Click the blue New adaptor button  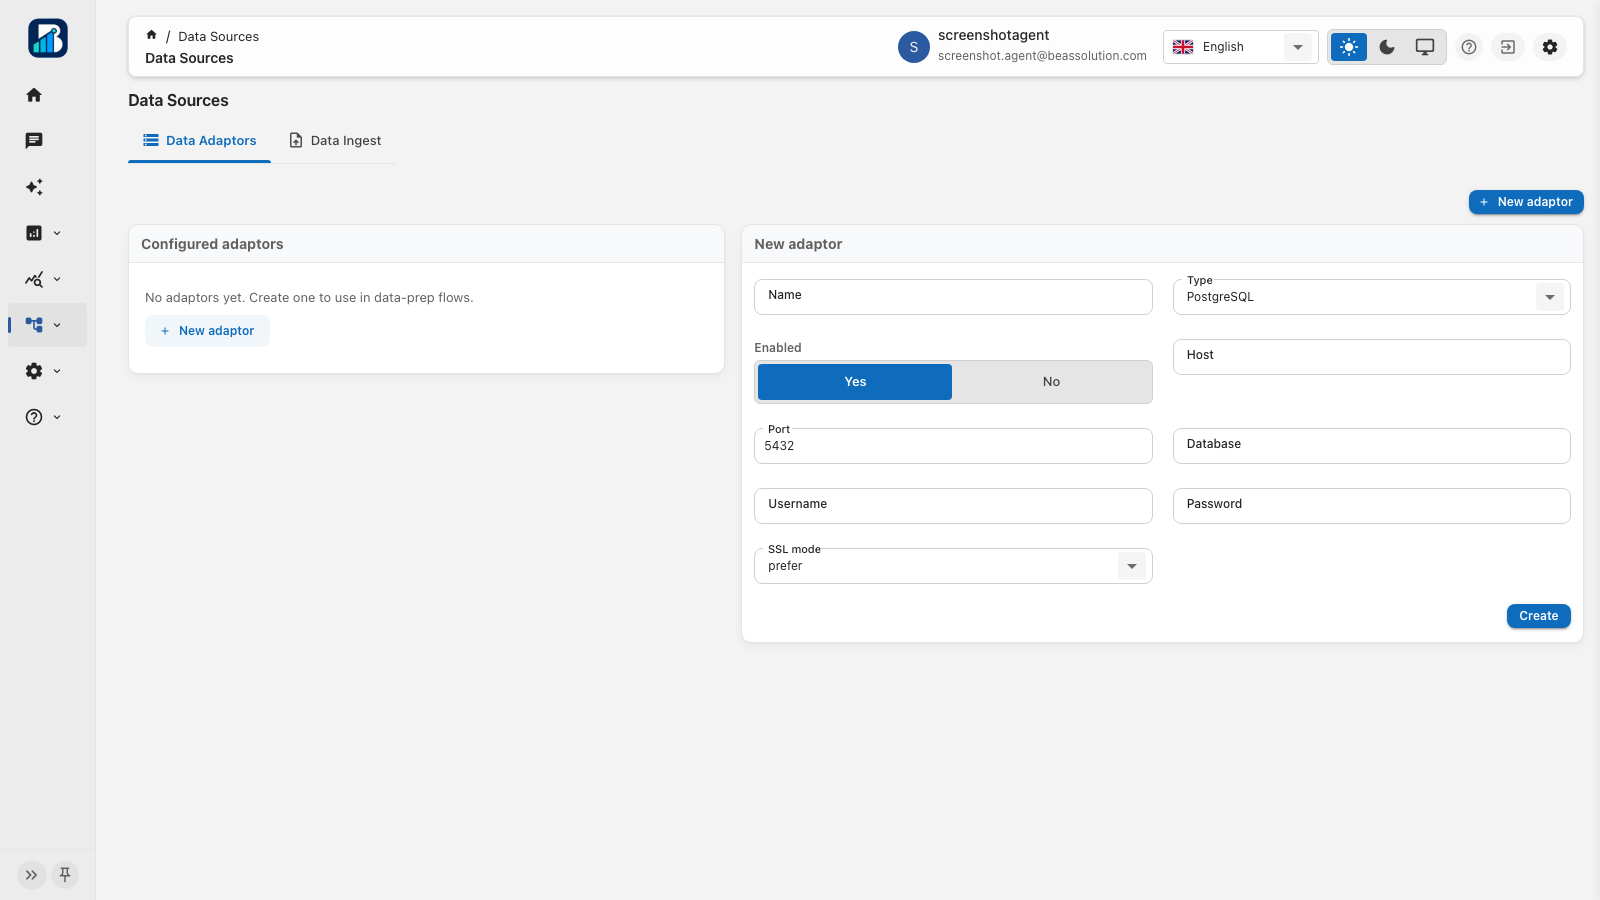tap(1526, 202)
